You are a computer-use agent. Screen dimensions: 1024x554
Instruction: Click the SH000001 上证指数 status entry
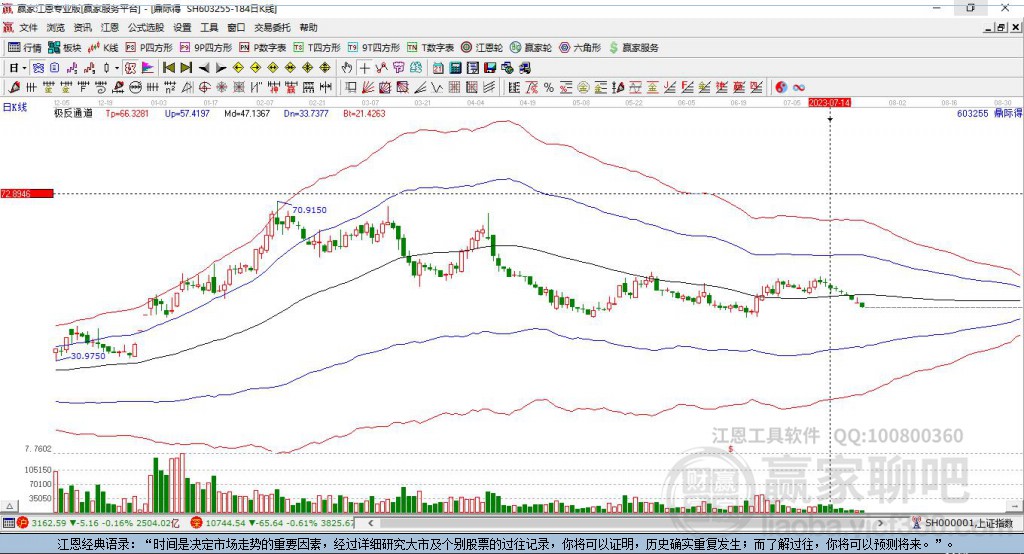(x=963, y=523)
